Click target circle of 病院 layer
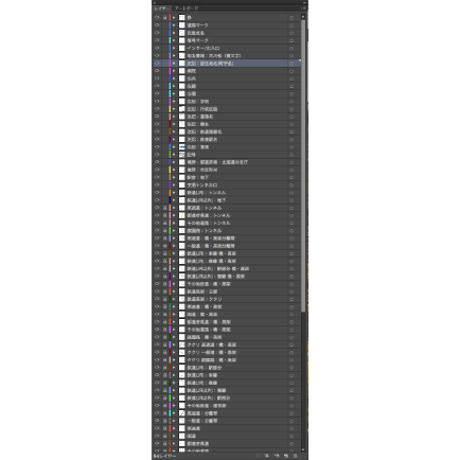This screenshot has width=460, height=460. 291,71
